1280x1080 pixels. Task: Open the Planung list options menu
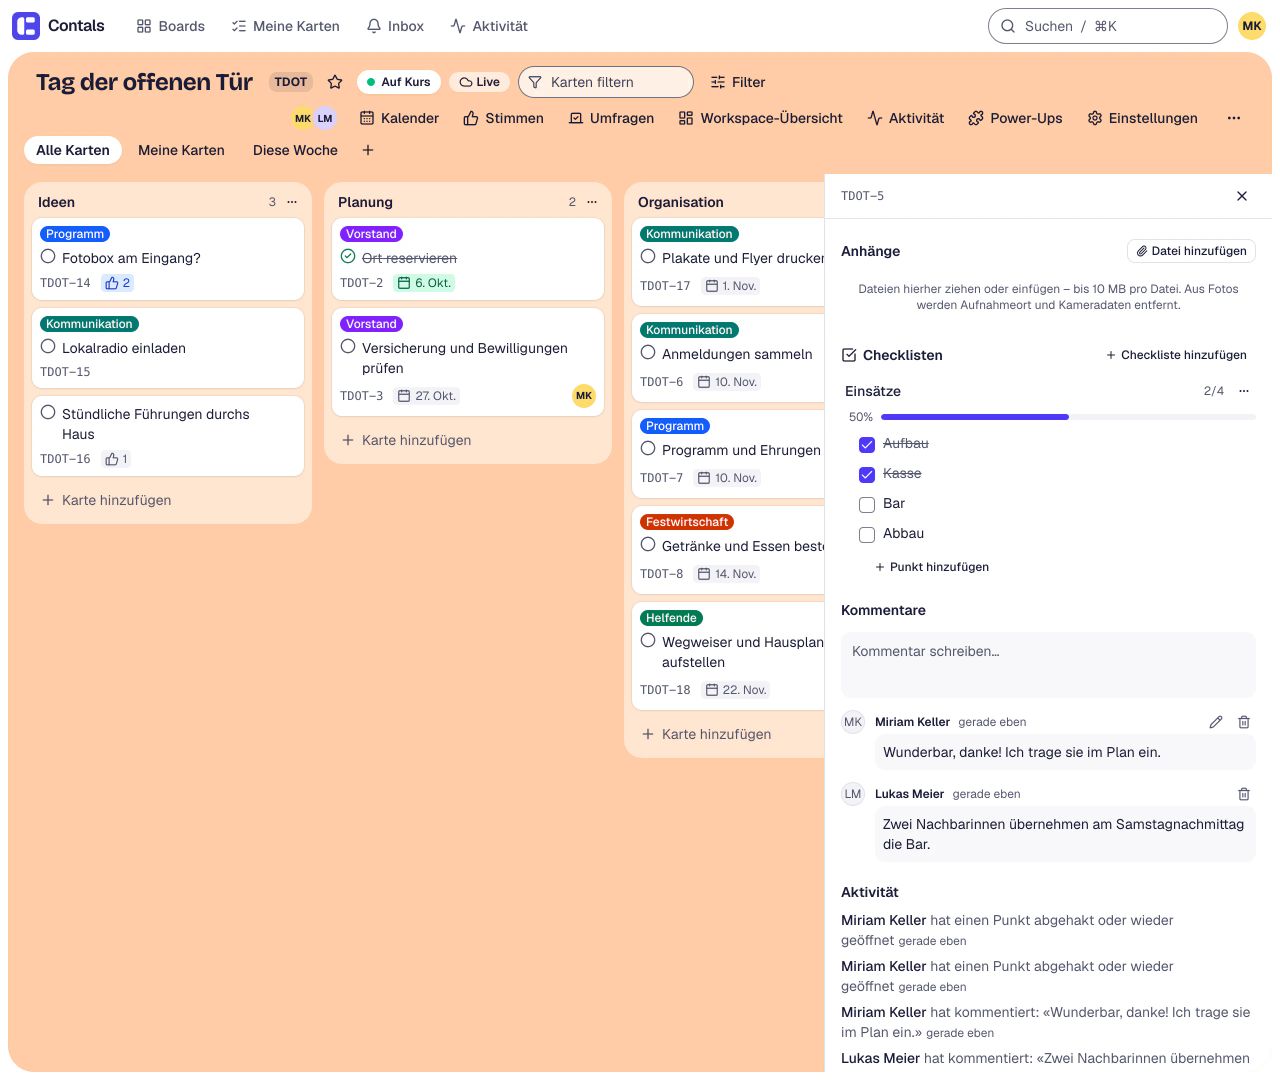click(592, 202)
